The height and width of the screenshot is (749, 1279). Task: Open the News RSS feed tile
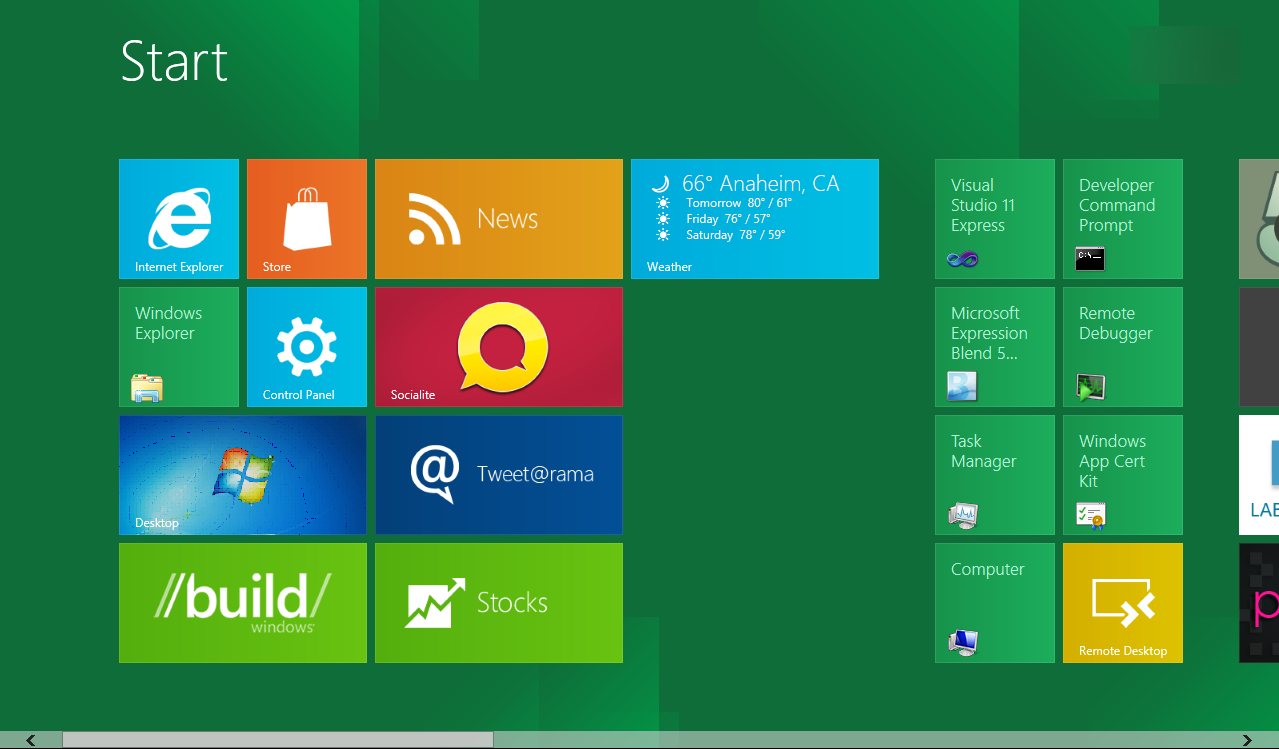point(499,219)
